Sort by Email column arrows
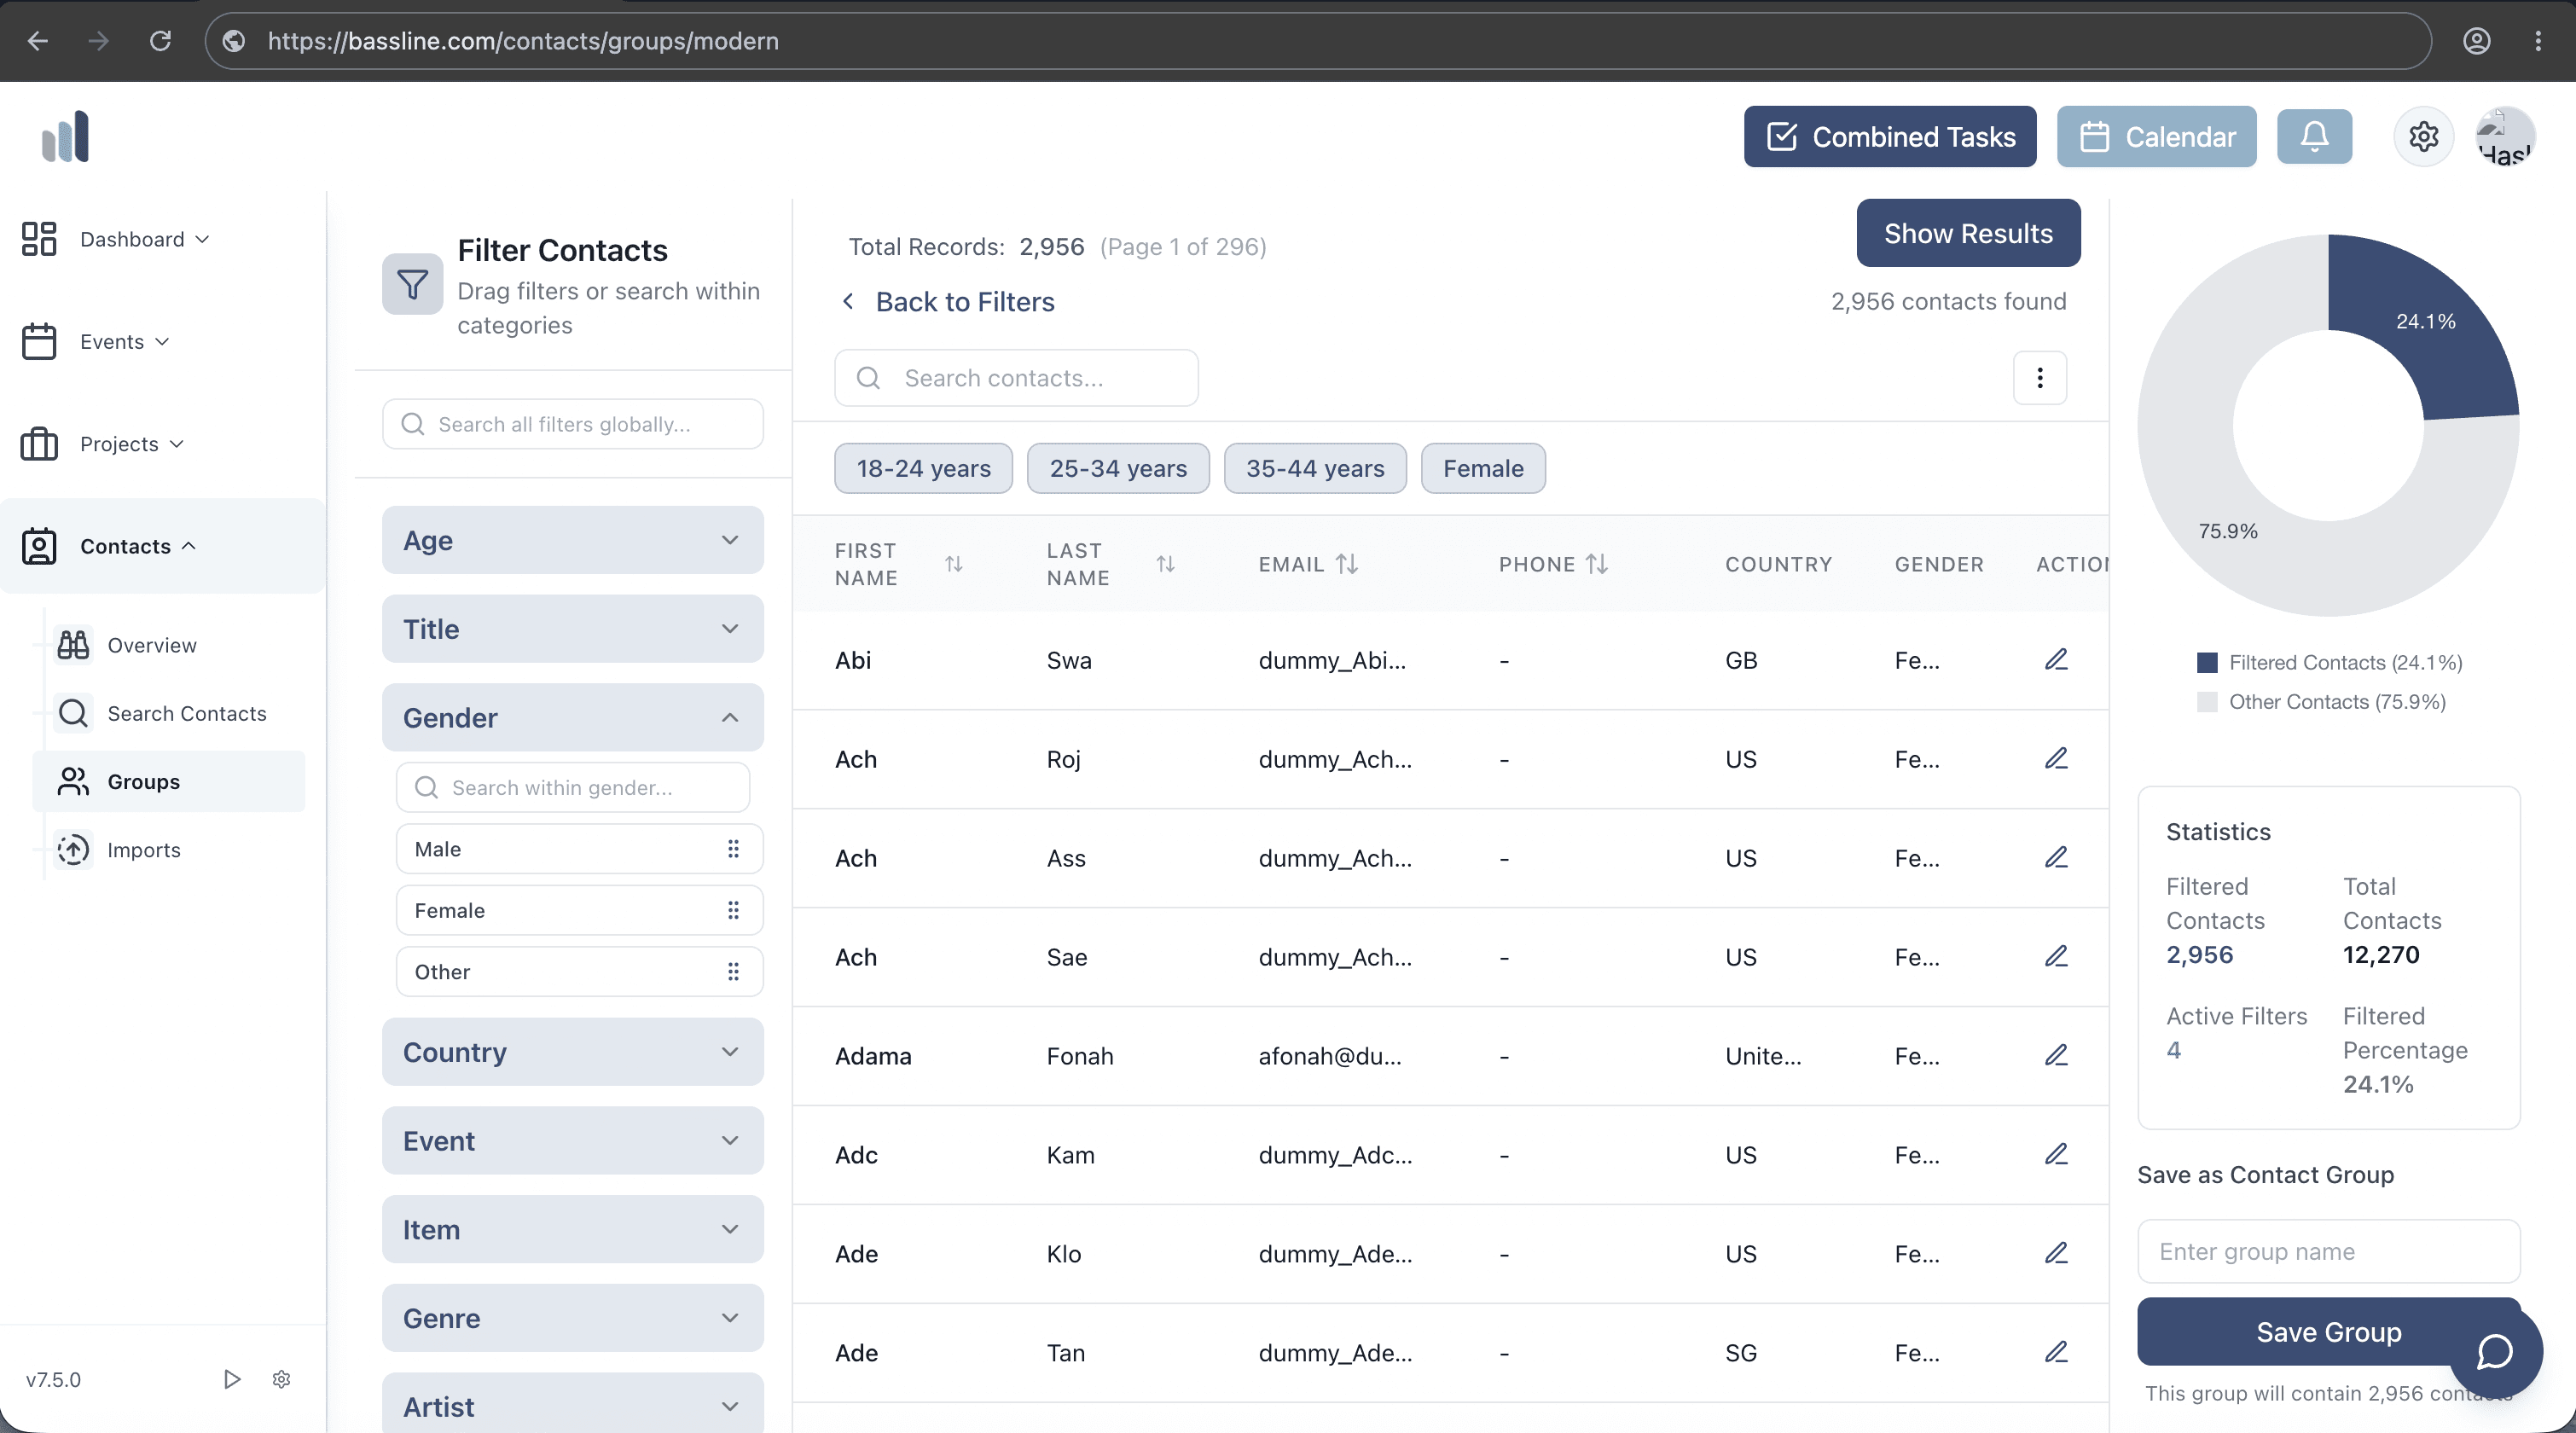2576x1433 pixels. coord(1347,564)
